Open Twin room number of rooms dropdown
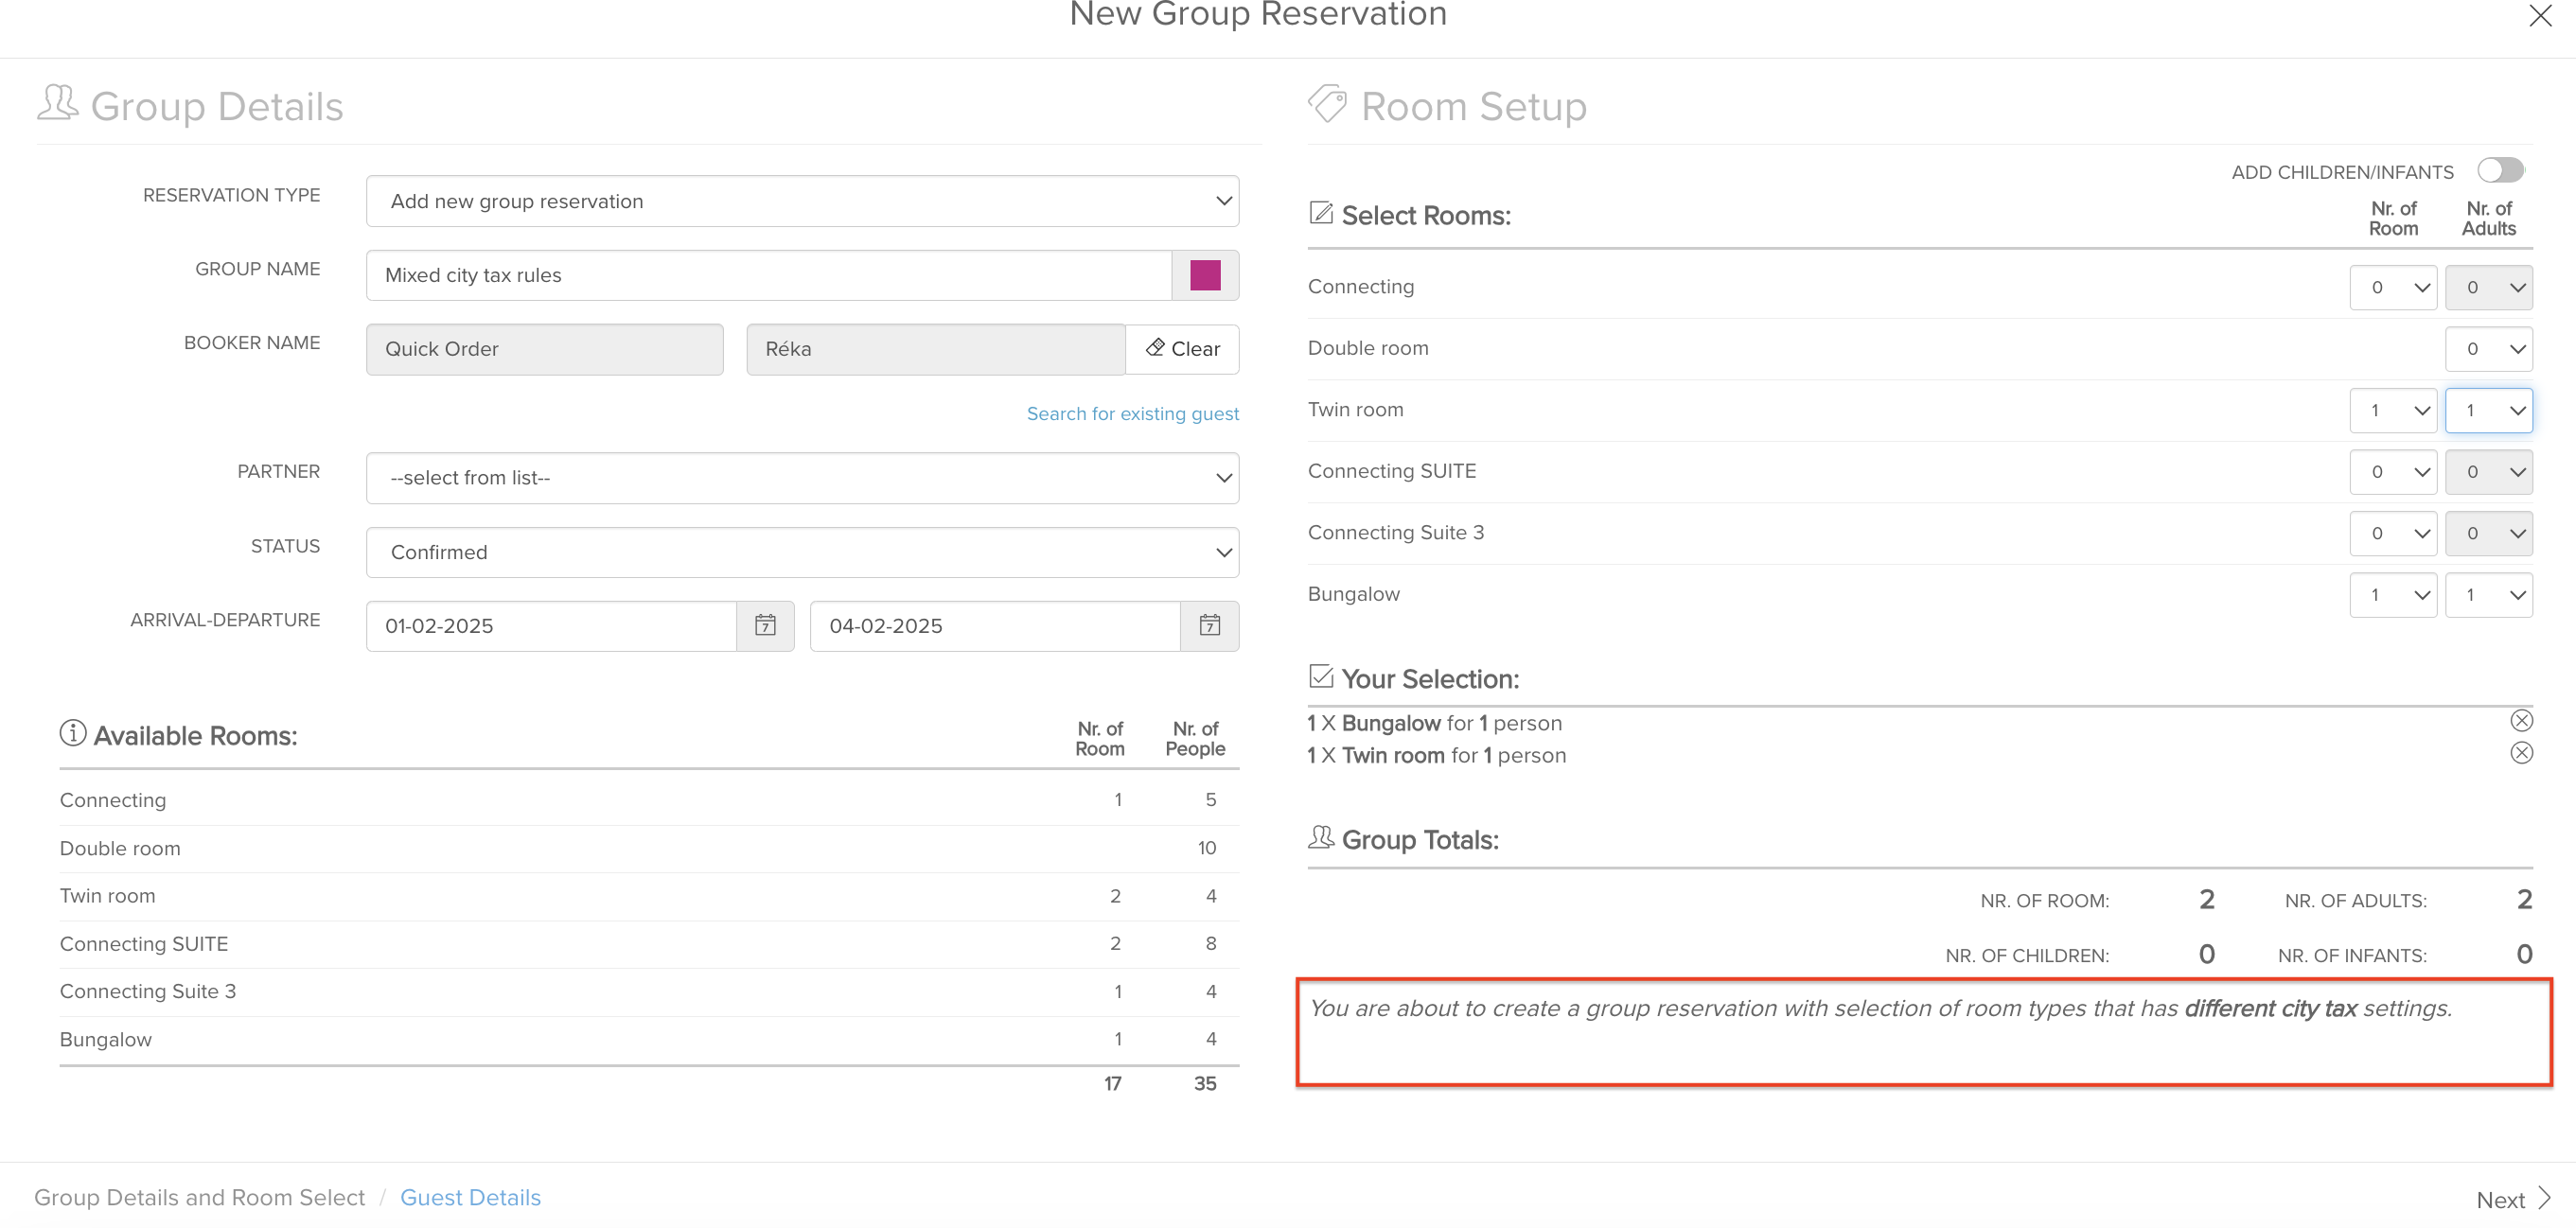Image resolution: width=2576 pixels, height=1228 pixels. [x=2393, y=411]
